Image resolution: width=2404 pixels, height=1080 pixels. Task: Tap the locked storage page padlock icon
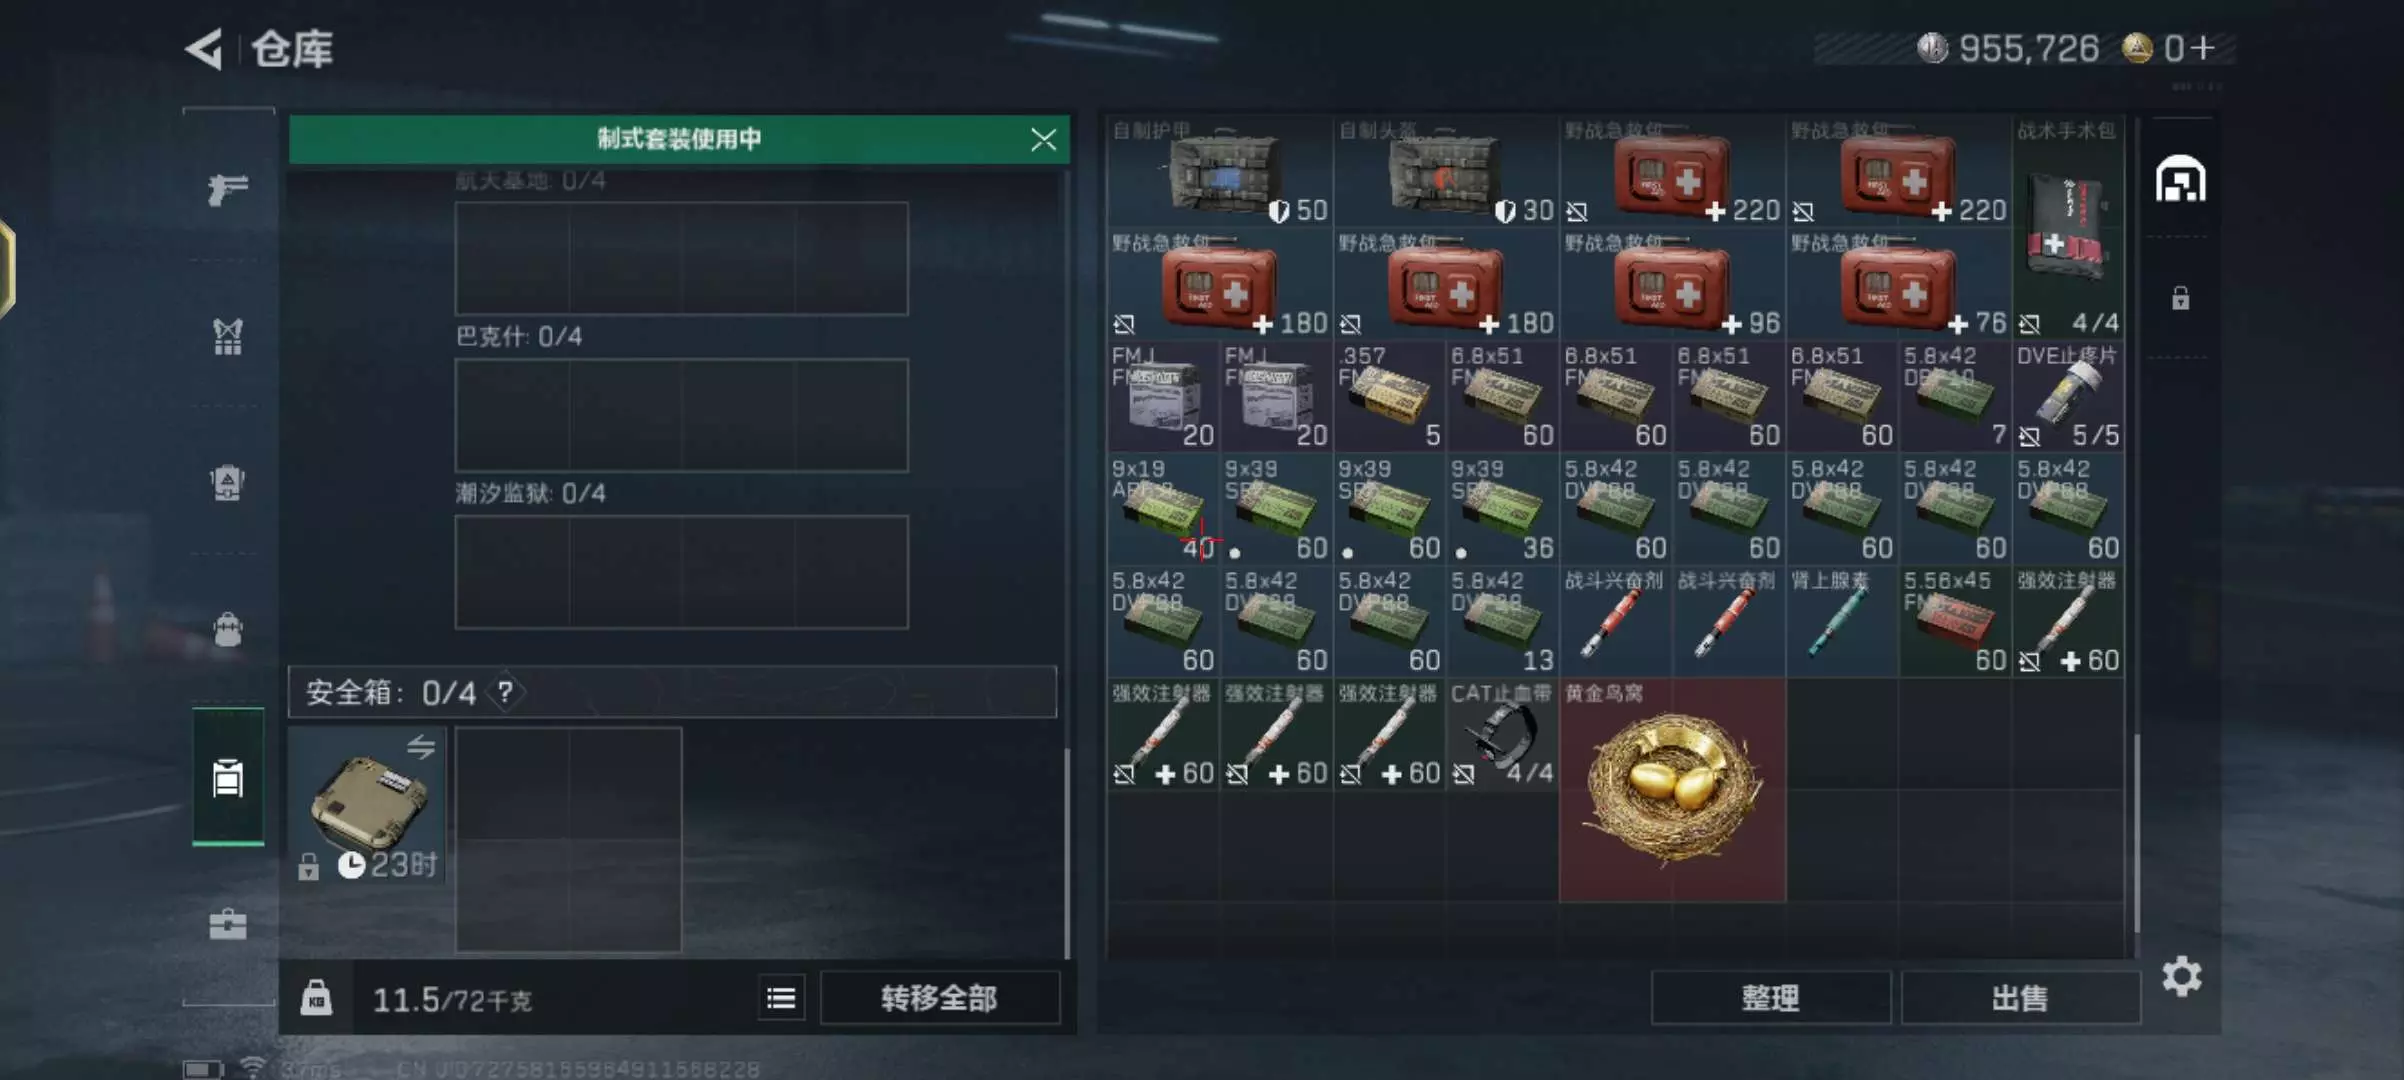pyautogui.click(x=2181, y=298)
